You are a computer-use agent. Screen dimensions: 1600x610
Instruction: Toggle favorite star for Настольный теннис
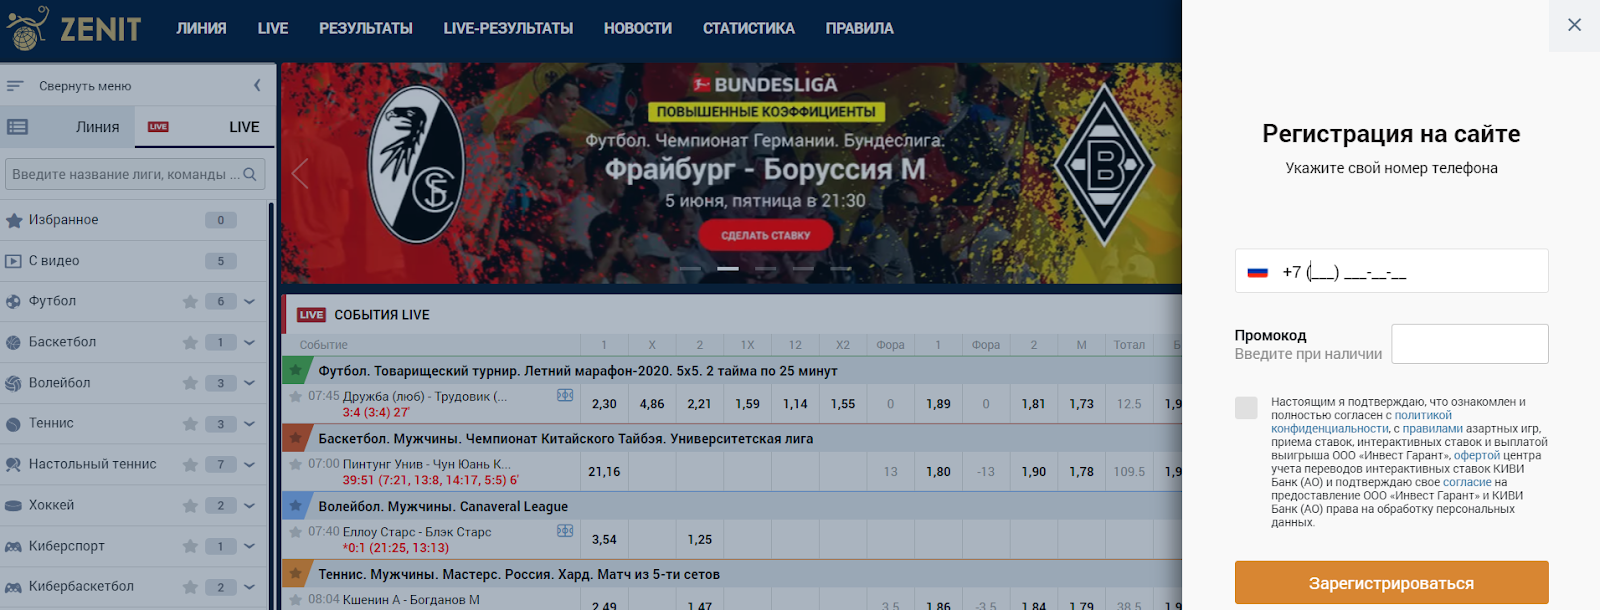coord(190,464)
